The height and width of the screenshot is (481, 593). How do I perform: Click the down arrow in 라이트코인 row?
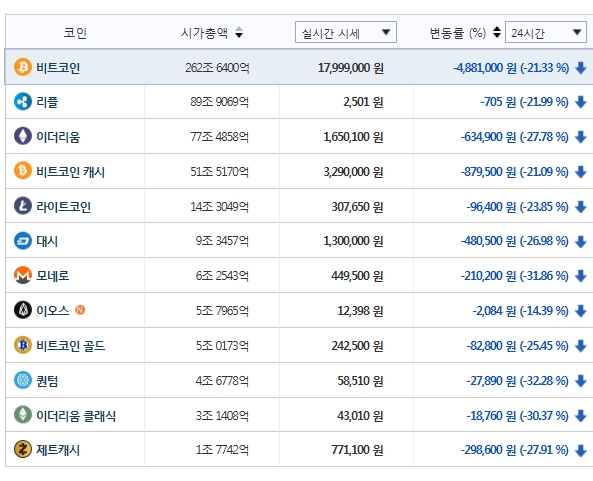click(x=581, y=207)
